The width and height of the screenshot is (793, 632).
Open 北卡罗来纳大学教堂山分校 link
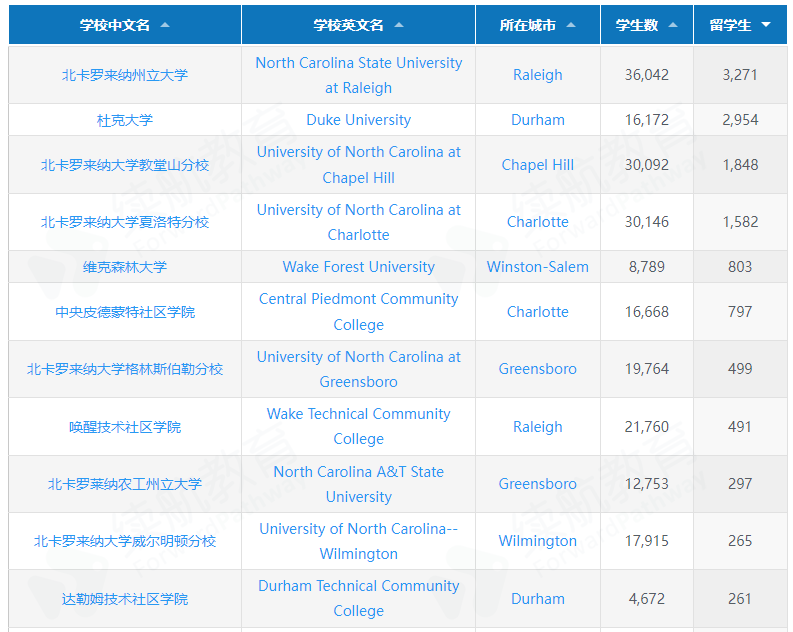(125, 165)
